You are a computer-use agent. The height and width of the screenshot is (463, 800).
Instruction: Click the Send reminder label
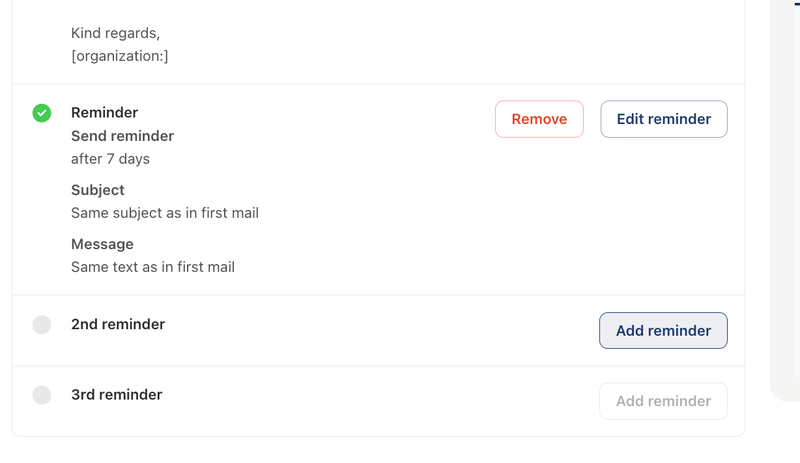pyautogui.click(x=122, y=136)
